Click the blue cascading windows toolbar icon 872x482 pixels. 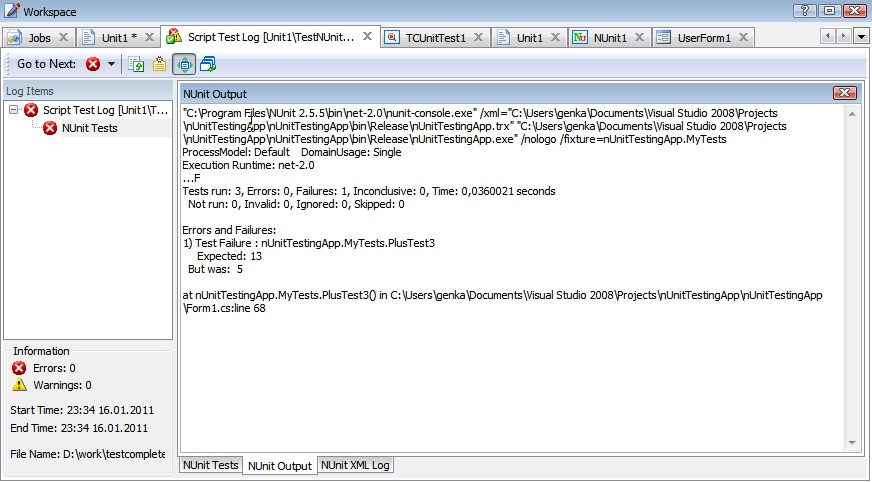(208, 64)
